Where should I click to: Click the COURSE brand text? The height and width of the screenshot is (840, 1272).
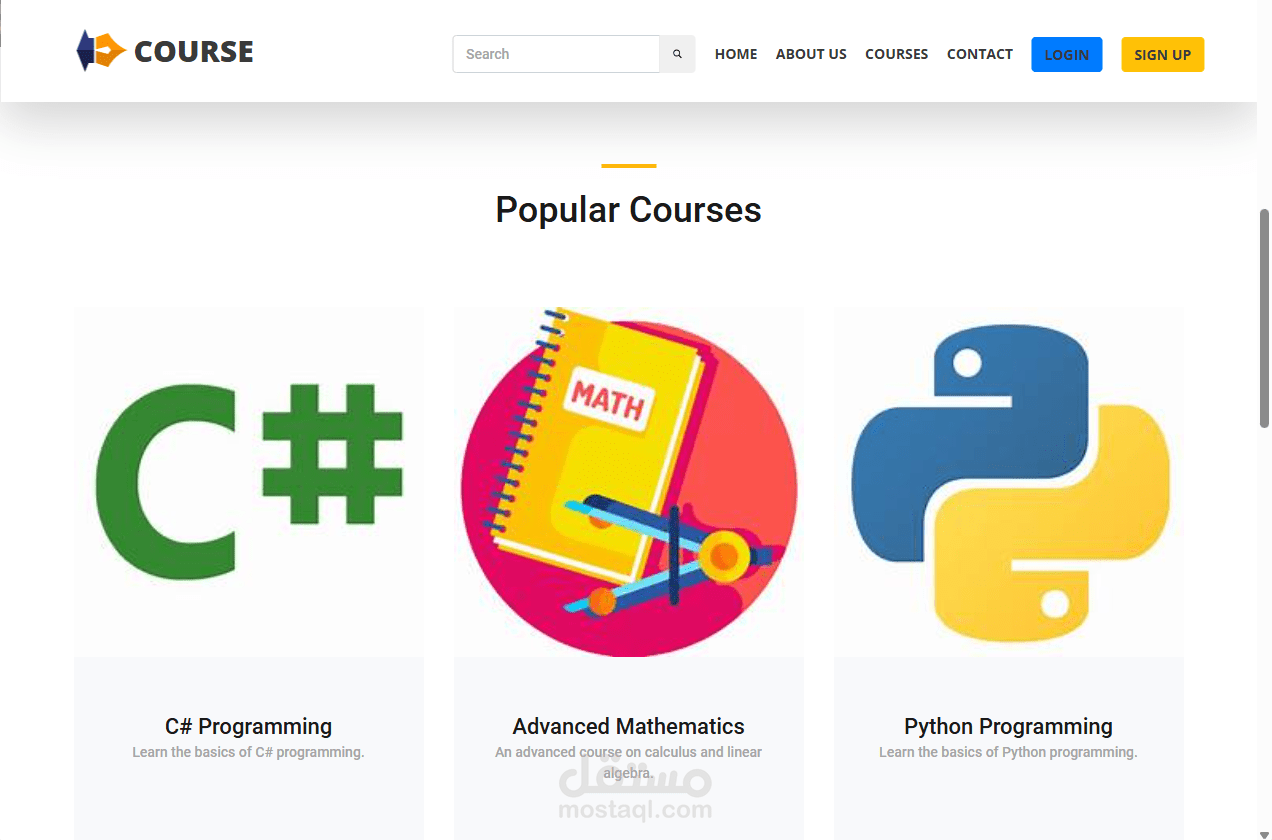pyautogui.click(x=194, y=51)
